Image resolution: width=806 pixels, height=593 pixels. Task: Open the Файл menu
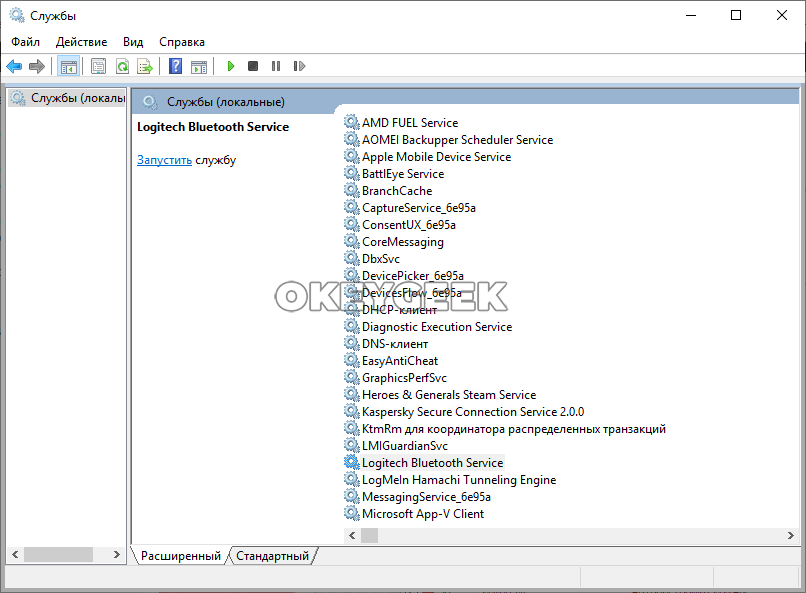pyautogui.click(x=26, y=42)
